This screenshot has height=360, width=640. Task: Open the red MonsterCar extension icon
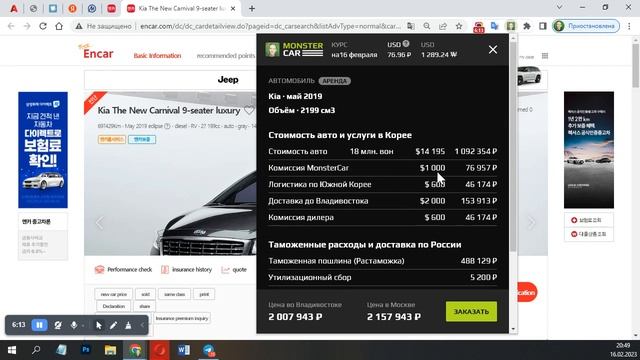(x=478, y=27)
